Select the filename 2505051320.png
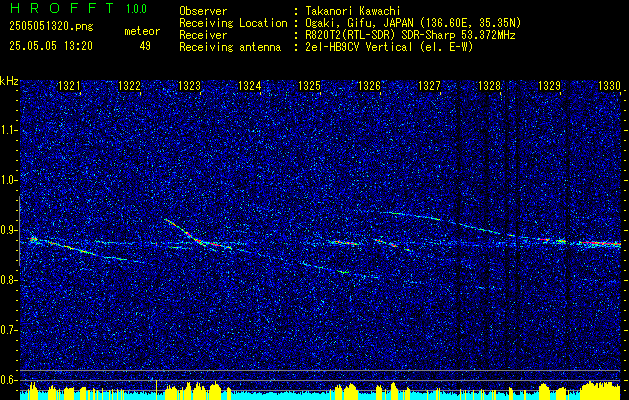This screenshot has height=400, width=629. [x=51, y=27]
